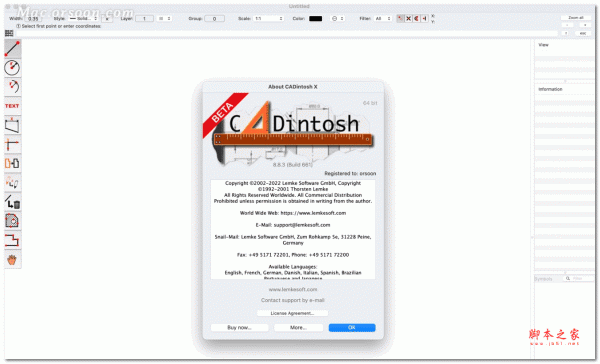Open the line Style dropdown showing Solid

tap(83, 18)
